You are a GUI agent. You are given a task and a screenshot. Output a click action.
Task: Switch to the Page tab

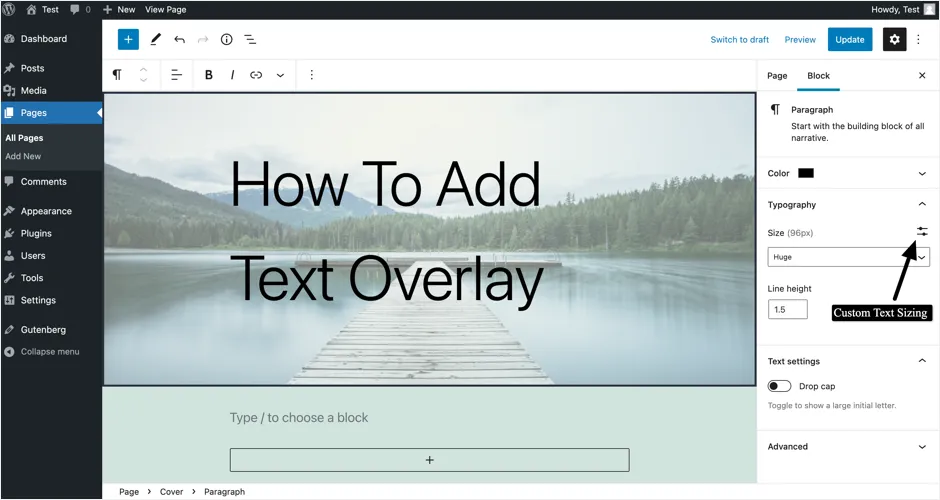point(777,76)
